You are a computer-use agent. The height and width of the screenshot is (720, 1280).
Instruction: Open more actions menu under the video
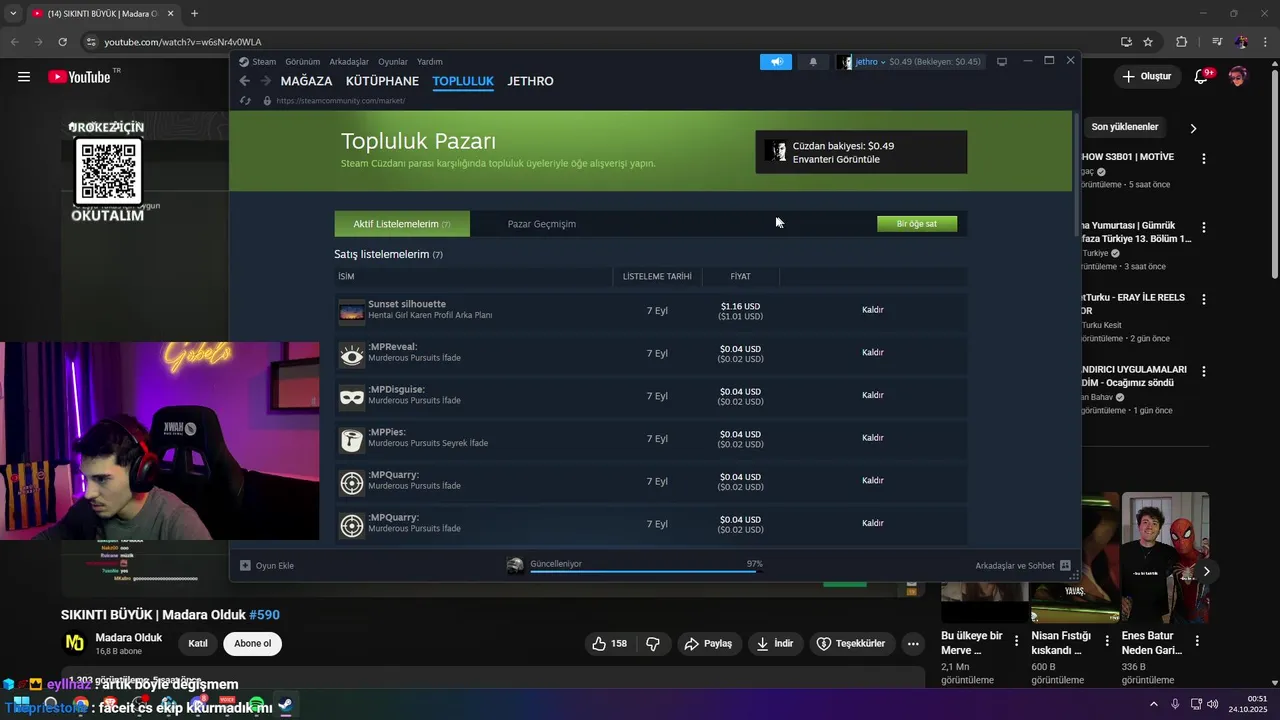click(913, 643)
